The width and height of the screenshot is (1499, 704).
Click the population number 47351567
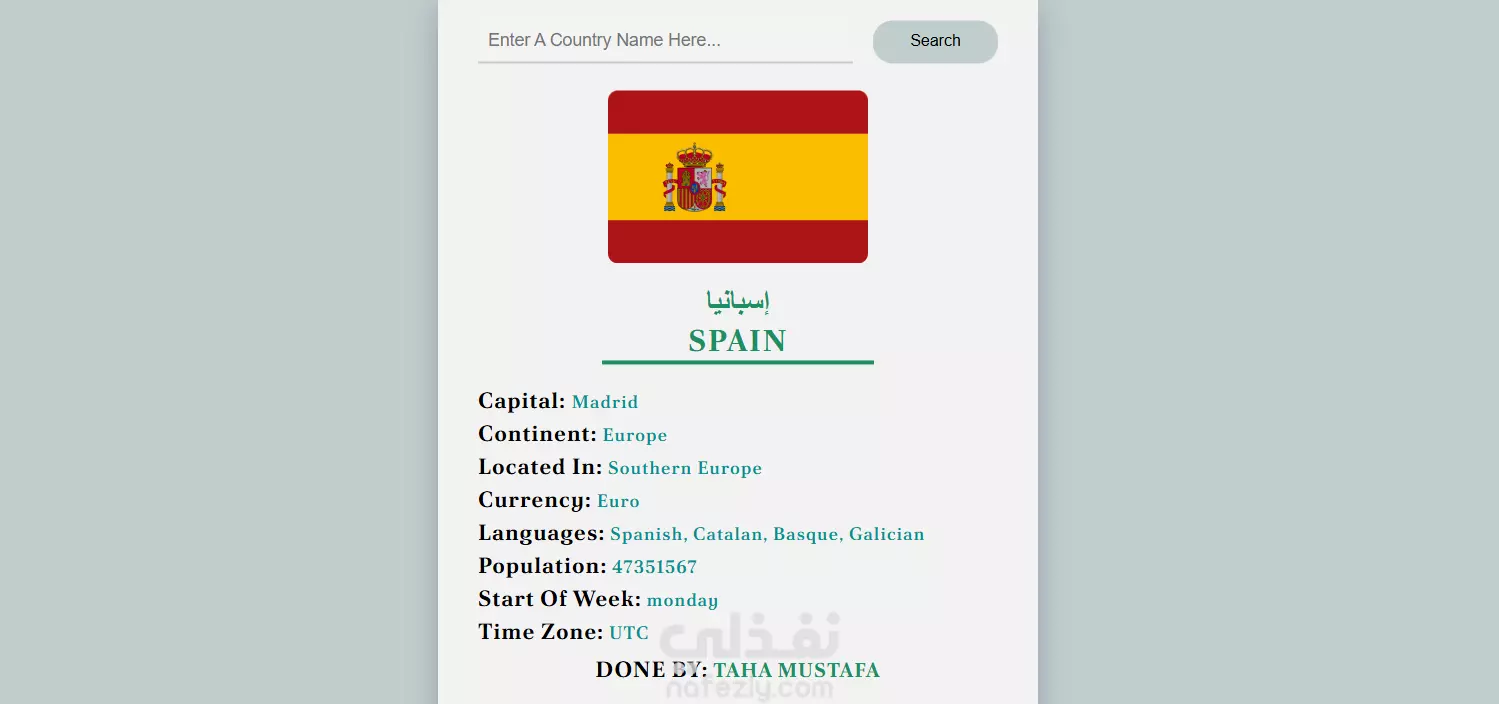654,567
